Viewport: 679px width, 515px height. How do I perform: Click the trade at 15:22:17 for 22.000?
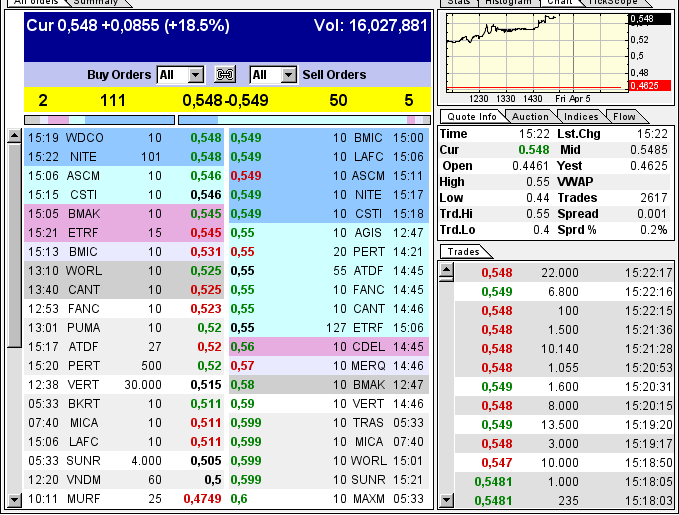pos(563,273)
